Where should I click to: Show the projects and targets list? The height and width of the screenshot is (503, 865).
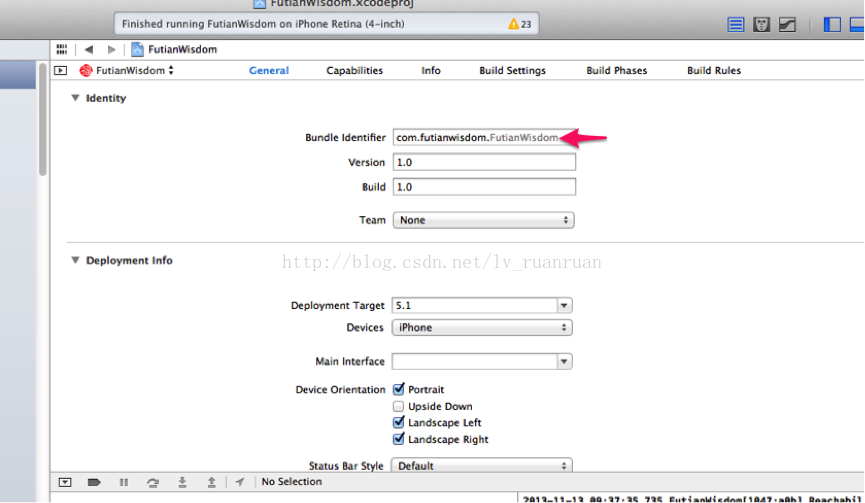(x=61, y=71)
